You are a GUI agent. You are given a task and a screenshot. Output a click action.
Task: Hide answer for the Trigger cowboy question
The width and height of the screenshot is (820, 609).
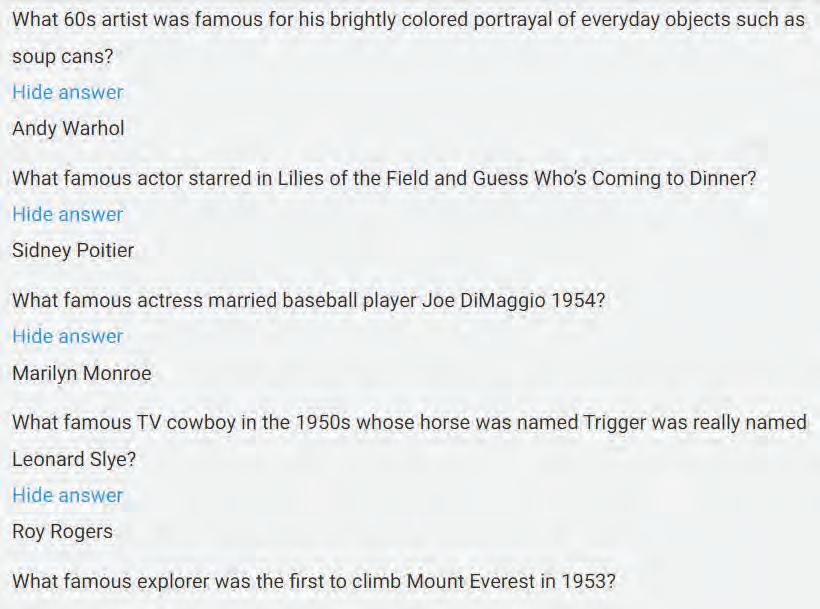[68, 495]
